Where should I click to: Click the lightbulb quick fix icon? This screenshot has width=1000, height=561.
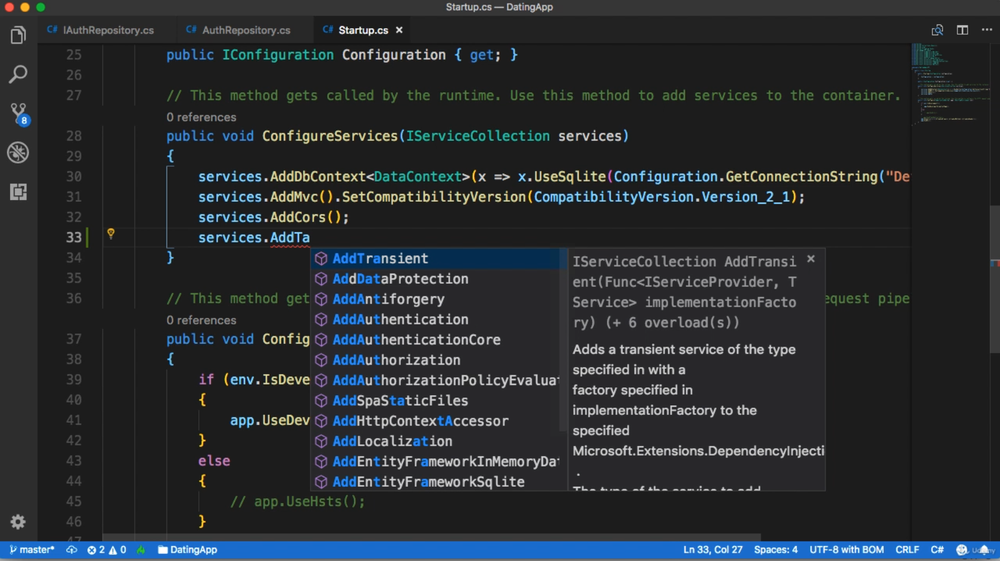tap(111, 234)
